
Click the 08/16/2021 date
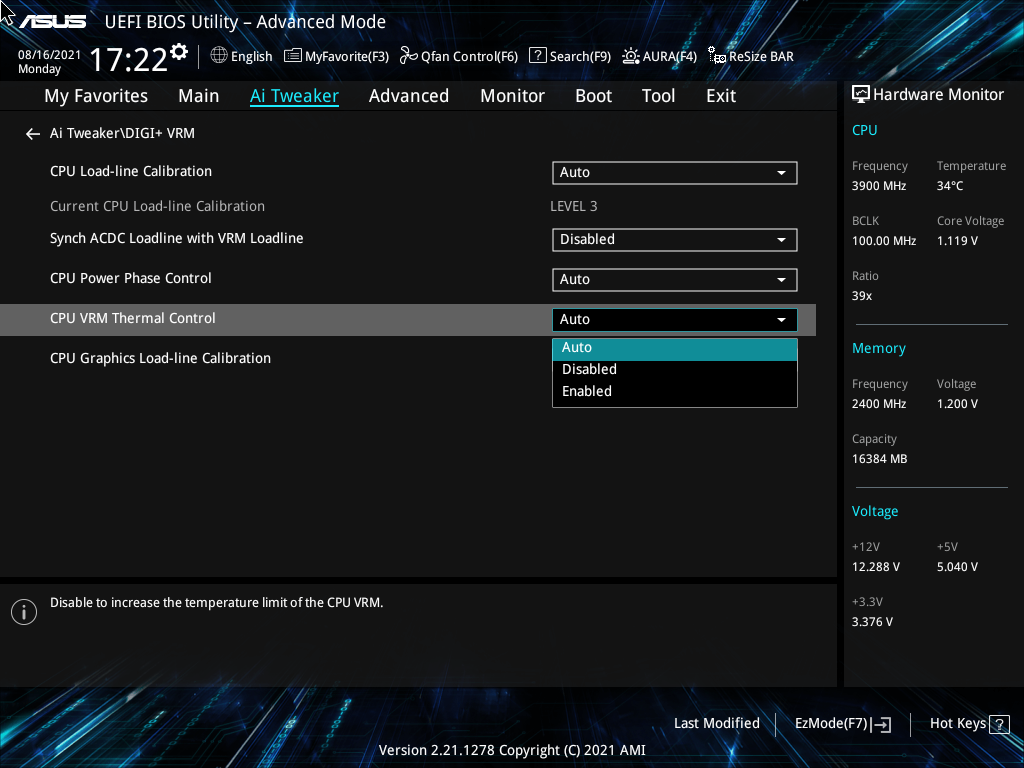pos(49,55)
